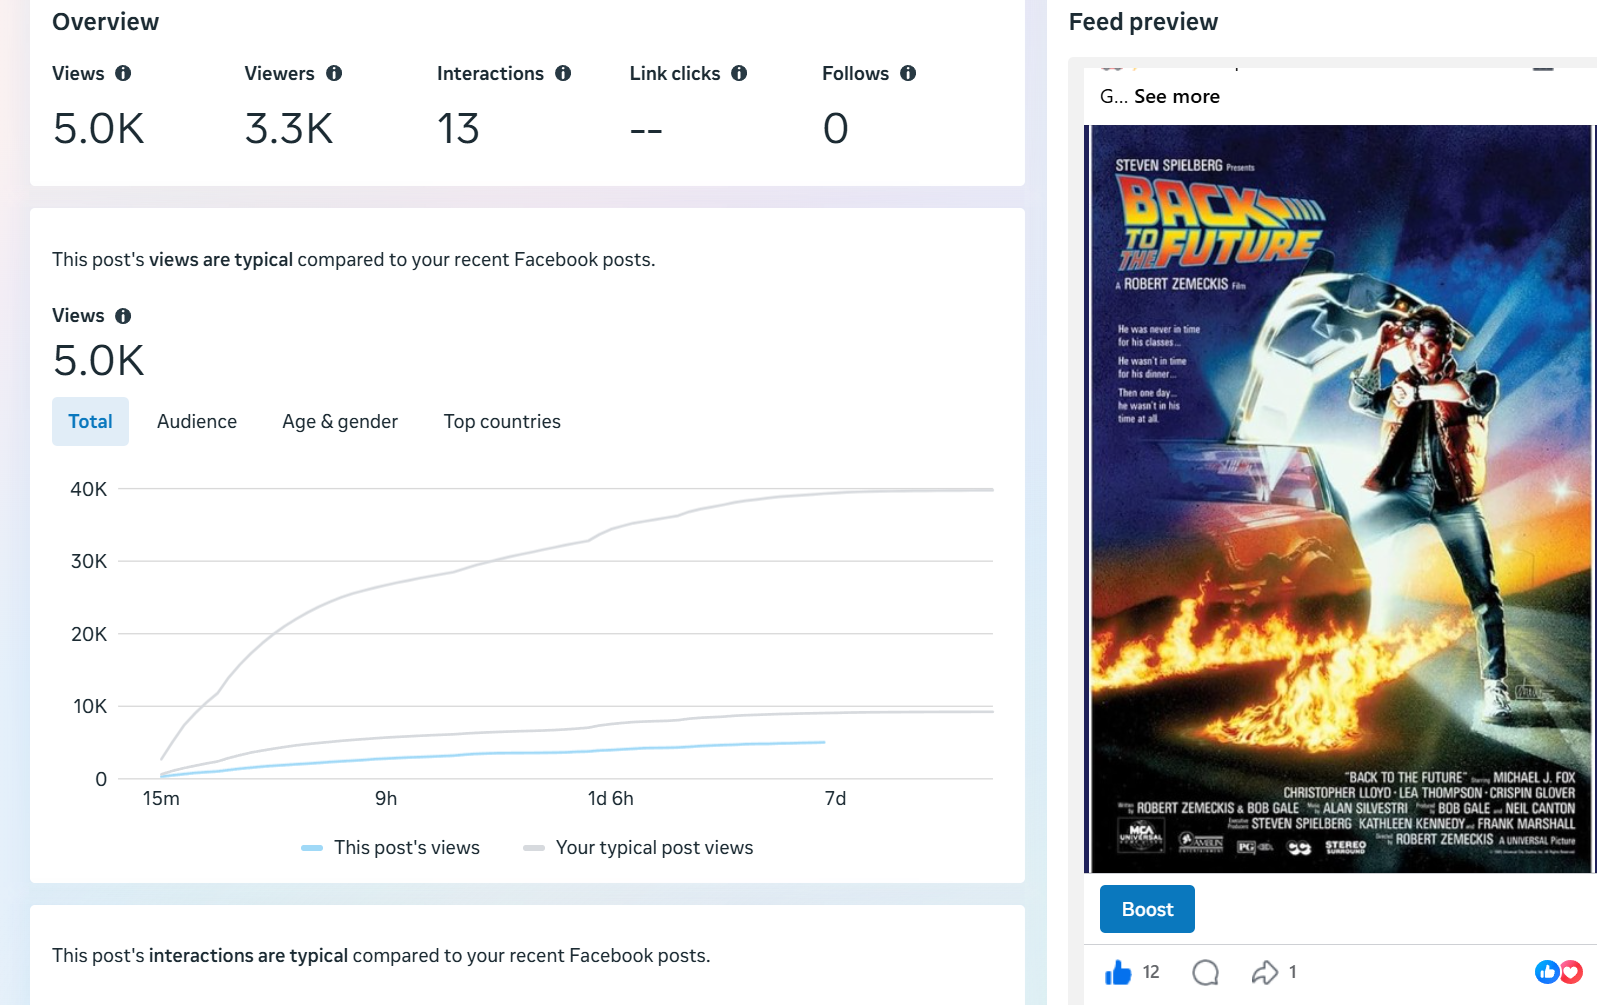Viewport: 1597px width, 1005px height.
Task: Click the share count 1 in feed preview
Action: click(1293, 972)
